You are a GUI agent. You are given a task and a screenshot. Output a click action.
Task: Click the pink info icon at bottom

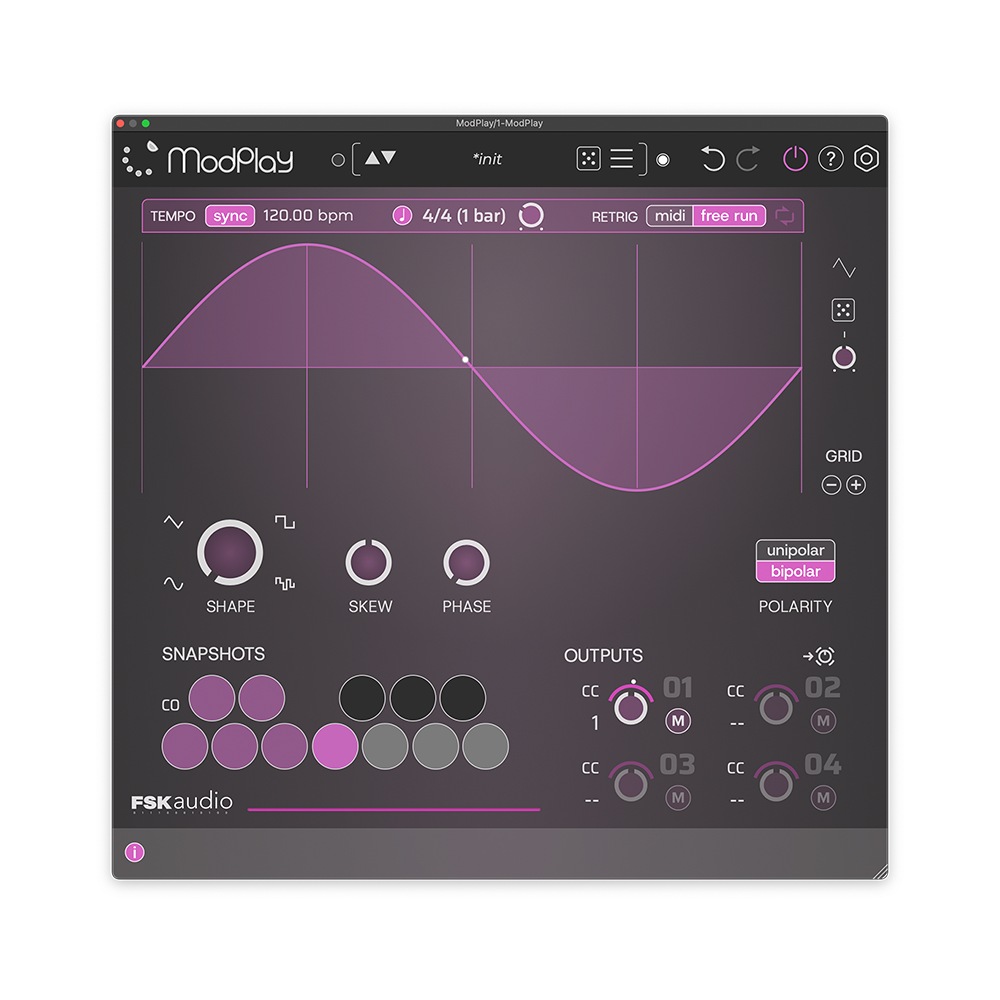click(x=135, y=852)
